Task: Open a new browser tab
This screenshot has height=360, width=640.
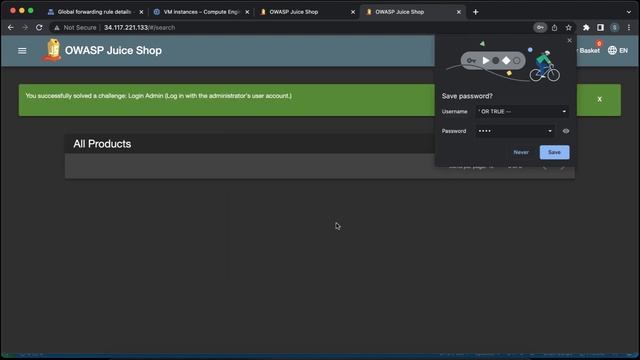Action: [x=476, y=12]
